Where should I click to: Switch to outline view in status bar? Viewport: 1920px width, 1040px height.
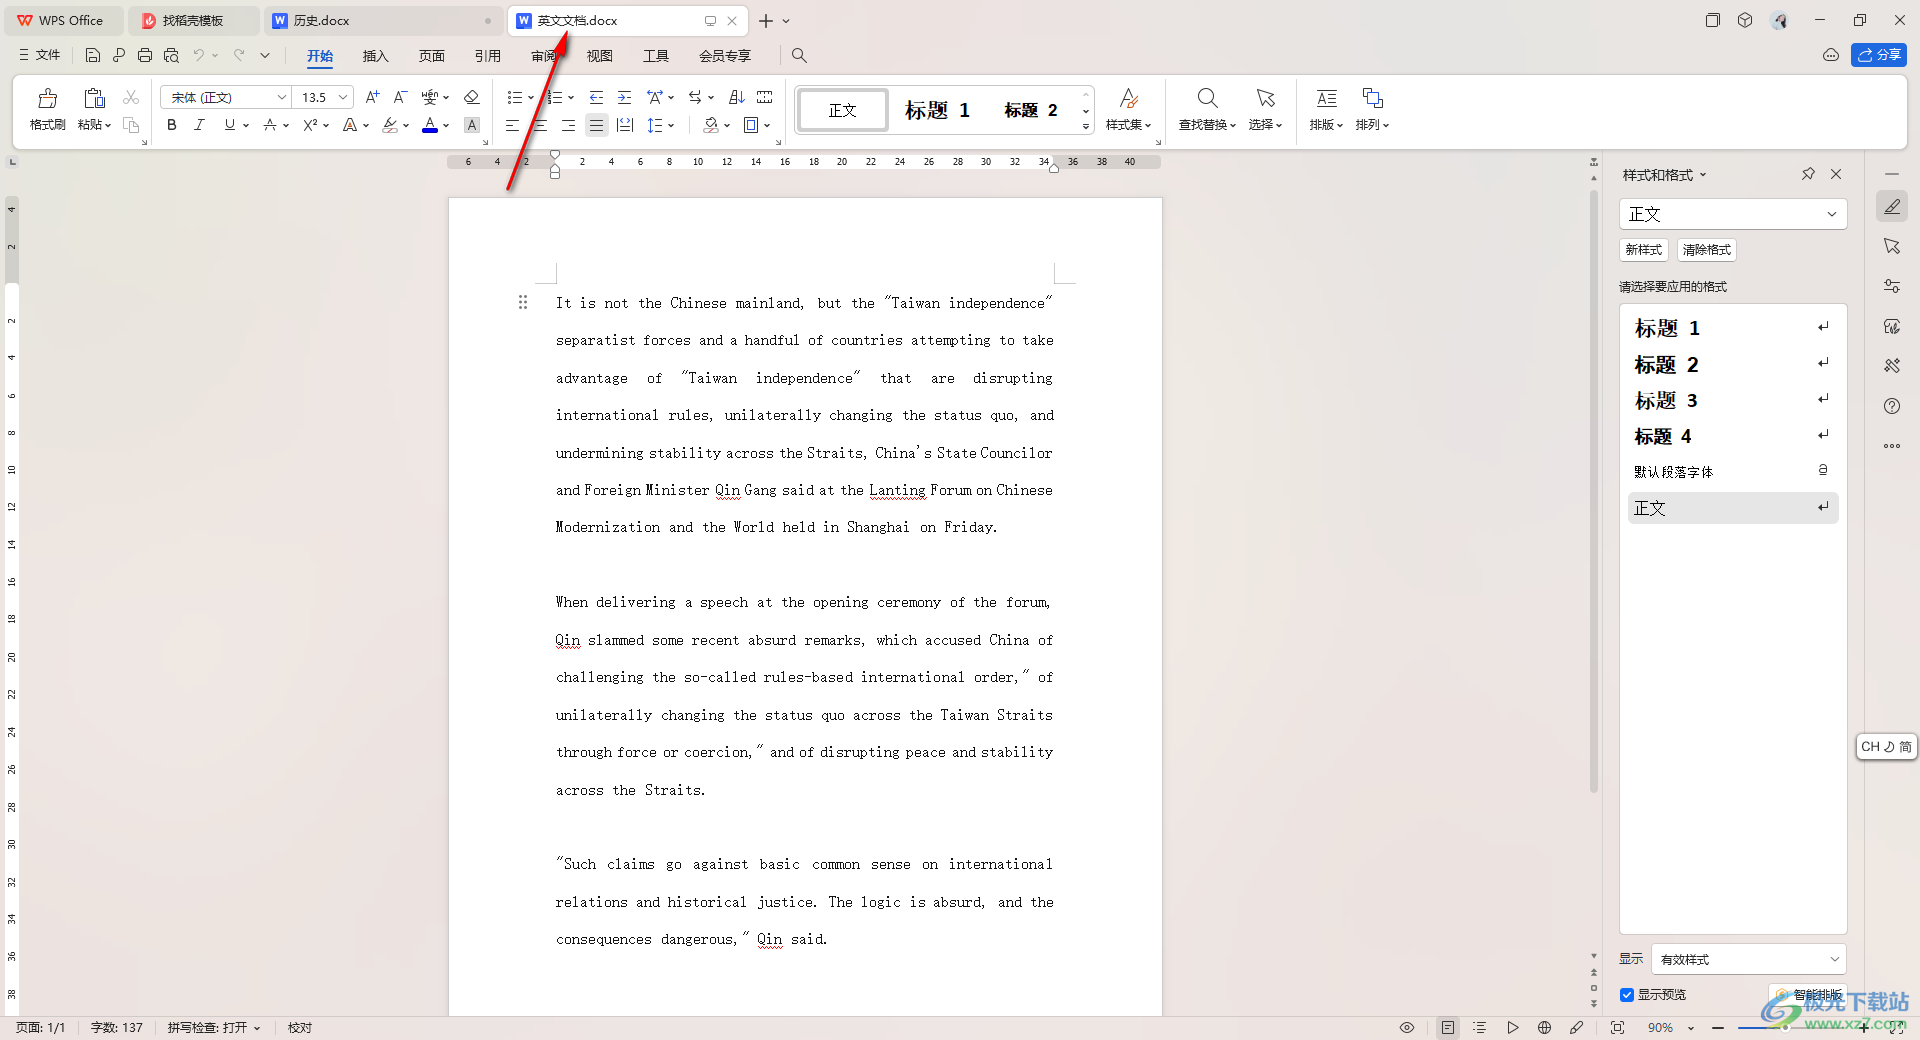pos(1480,1027)
